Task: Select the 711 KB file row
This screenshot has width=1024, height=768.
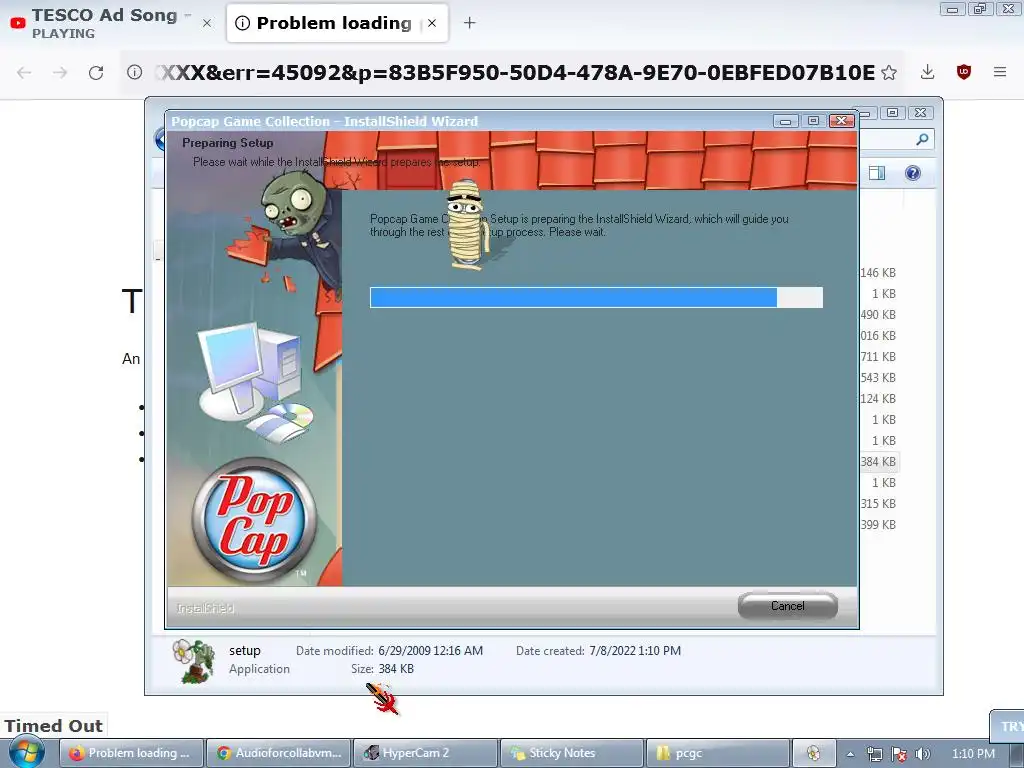Action: (x=878, y=357)
